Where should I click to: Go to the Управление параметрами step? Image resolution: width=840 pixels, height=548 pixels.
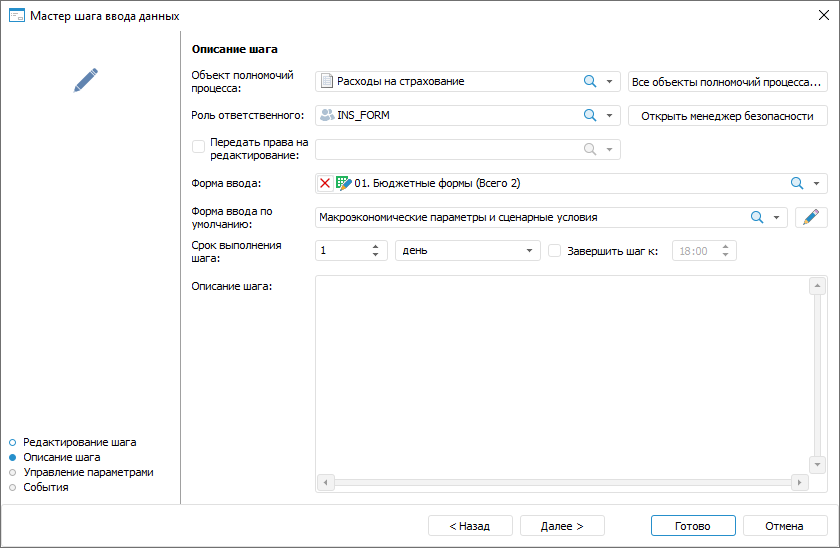pyautogui.click(x=88, y=472)
